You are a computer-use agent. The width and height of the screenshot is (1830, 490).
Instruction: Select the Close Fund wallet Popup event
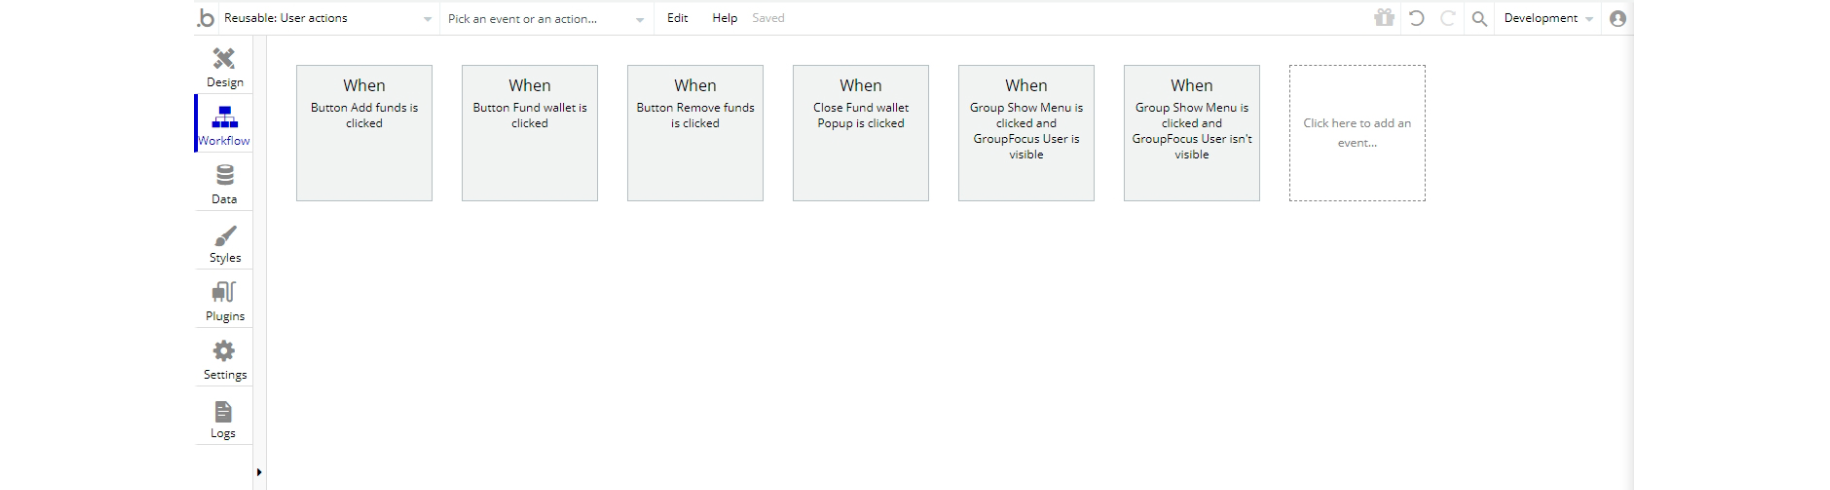coord(860,133)
